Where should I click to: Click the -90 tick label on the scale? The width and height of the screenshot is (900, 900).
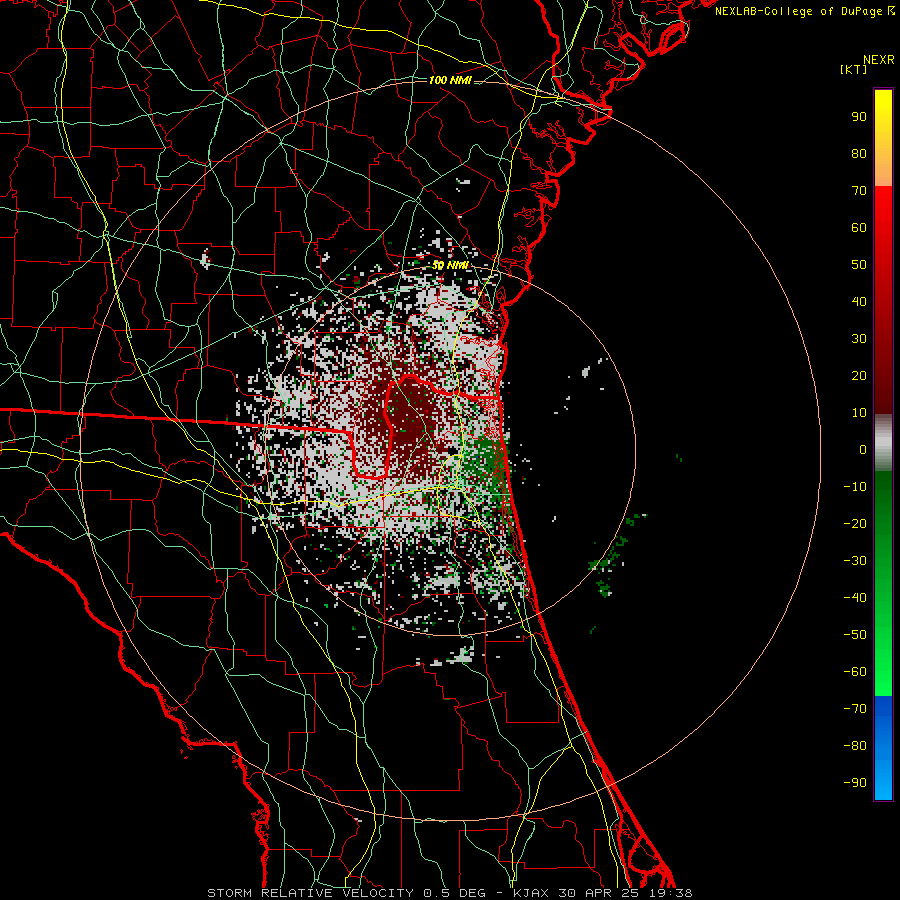click(x=855, y=783)
